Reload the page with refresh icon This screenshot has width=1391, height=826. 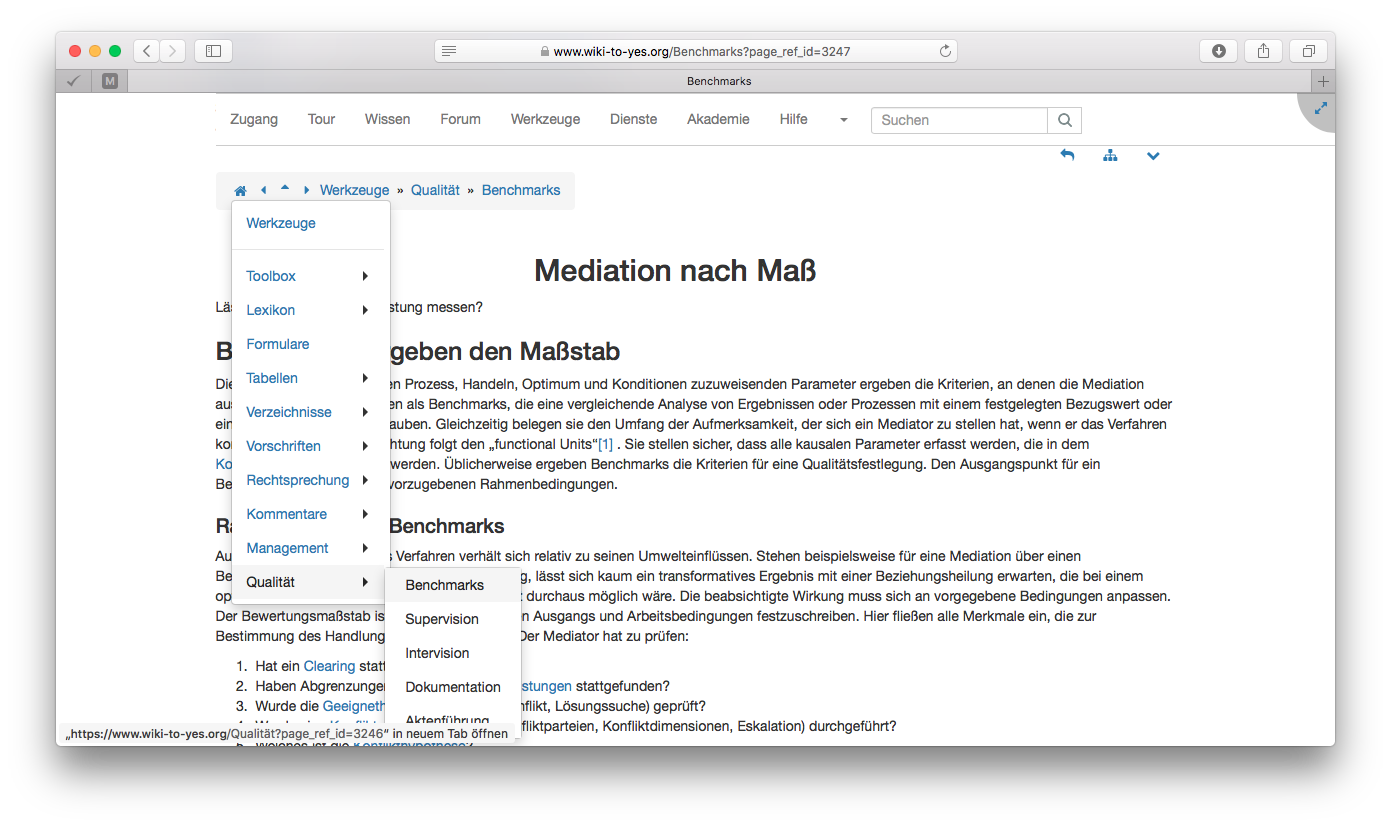[944, 51]
